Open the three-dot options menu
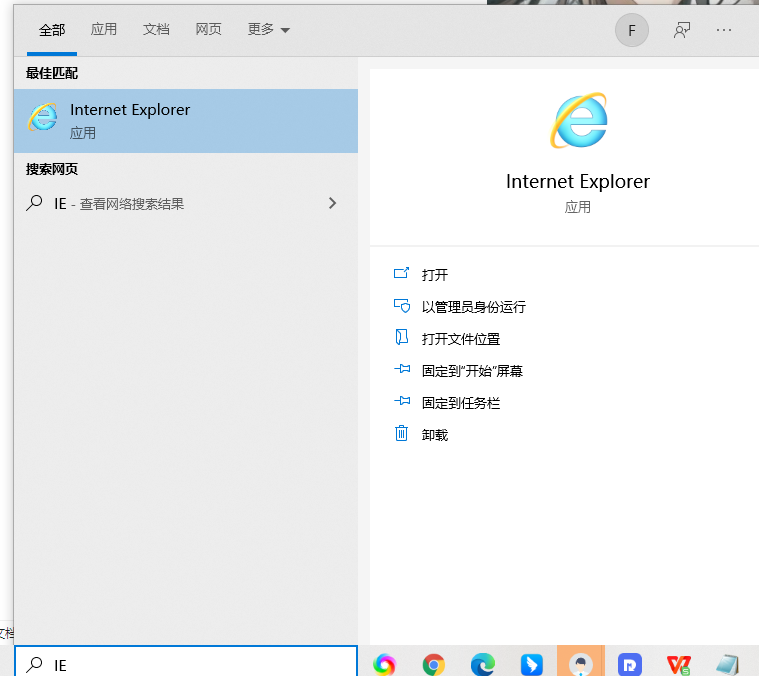Image resolution: width=759 pixels, height=676 pixels. [x=724, y=30]
